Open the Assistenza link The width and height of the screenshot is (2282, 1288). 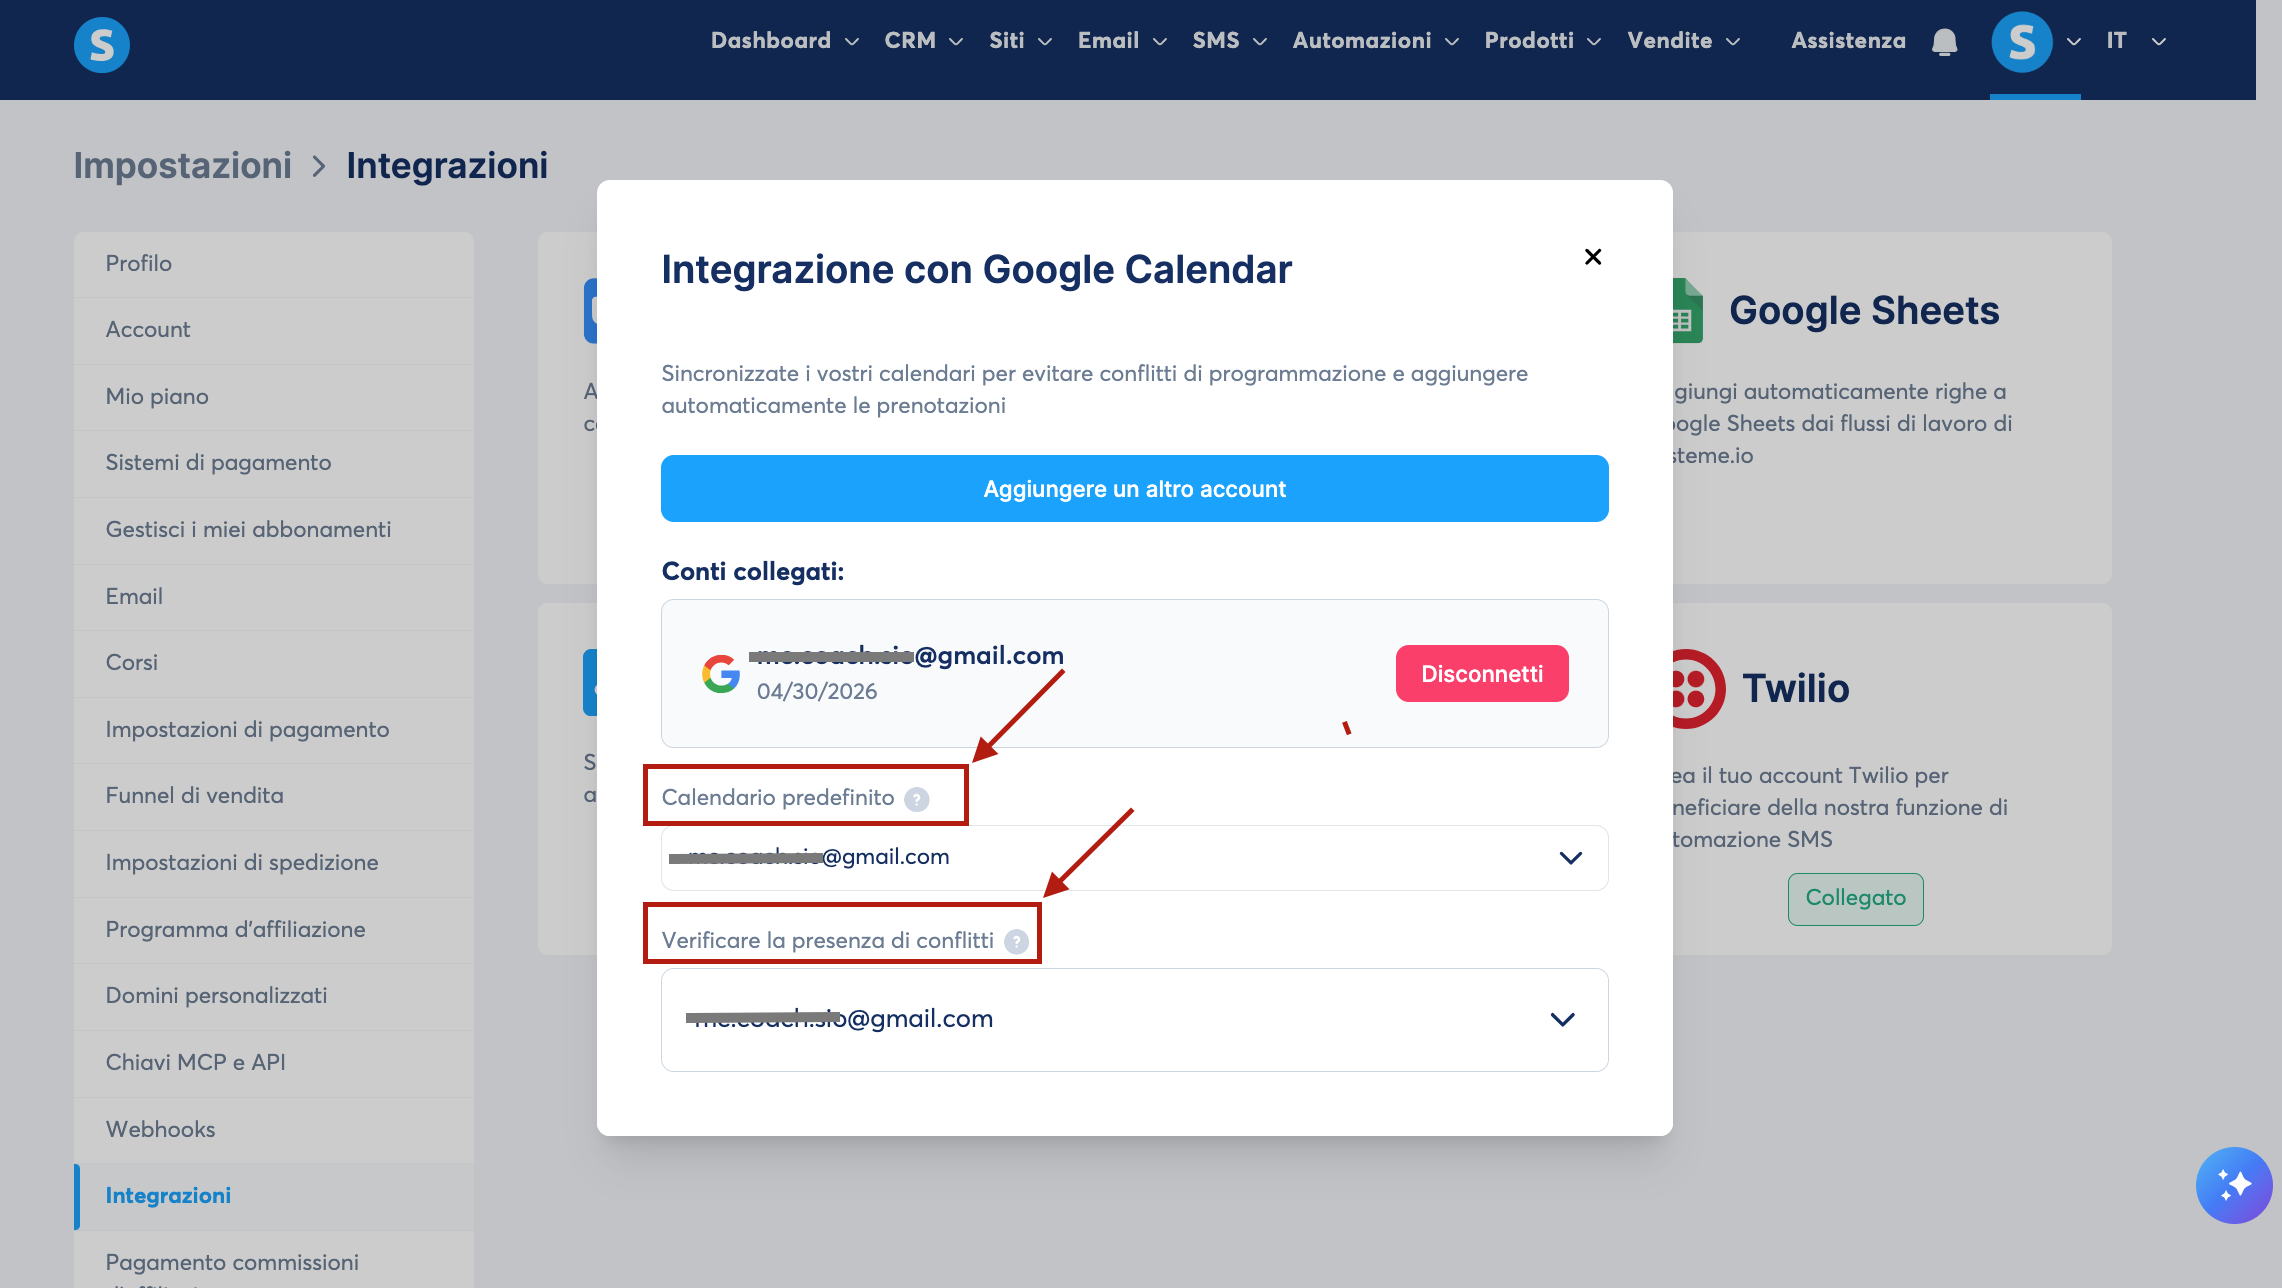tap(1848, 41)
